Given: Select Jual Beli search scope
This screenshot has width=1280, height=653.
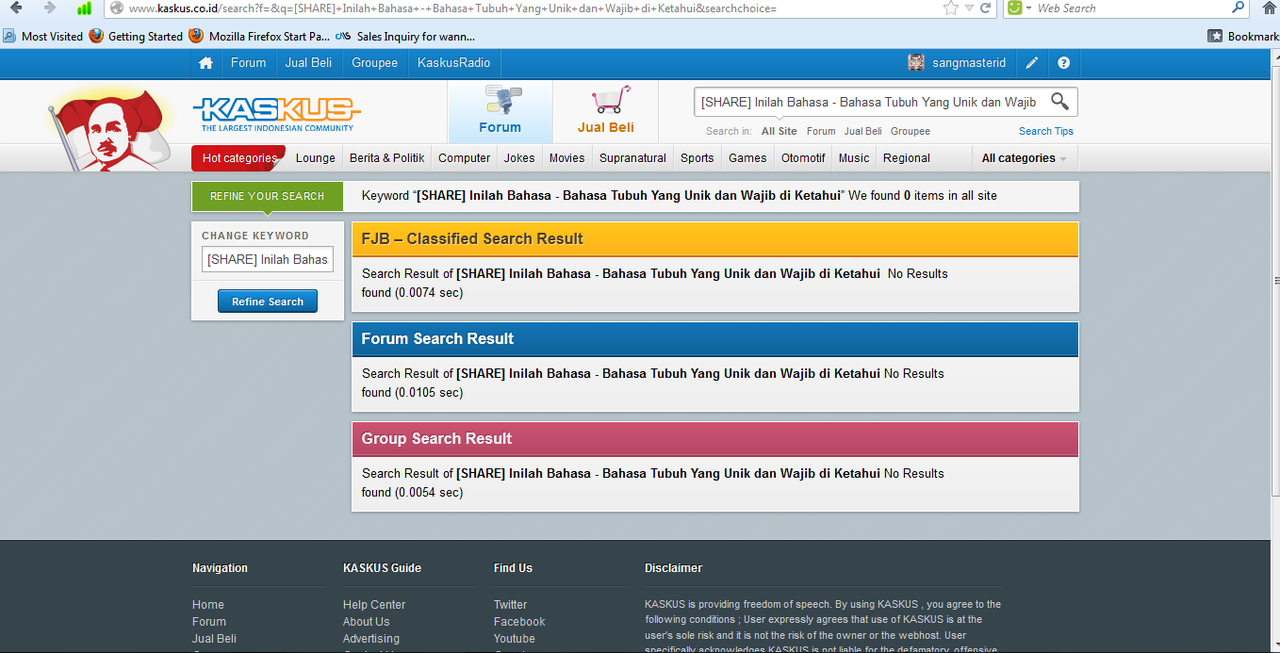Looking at the screenshot, I should (x=863, y=131).
